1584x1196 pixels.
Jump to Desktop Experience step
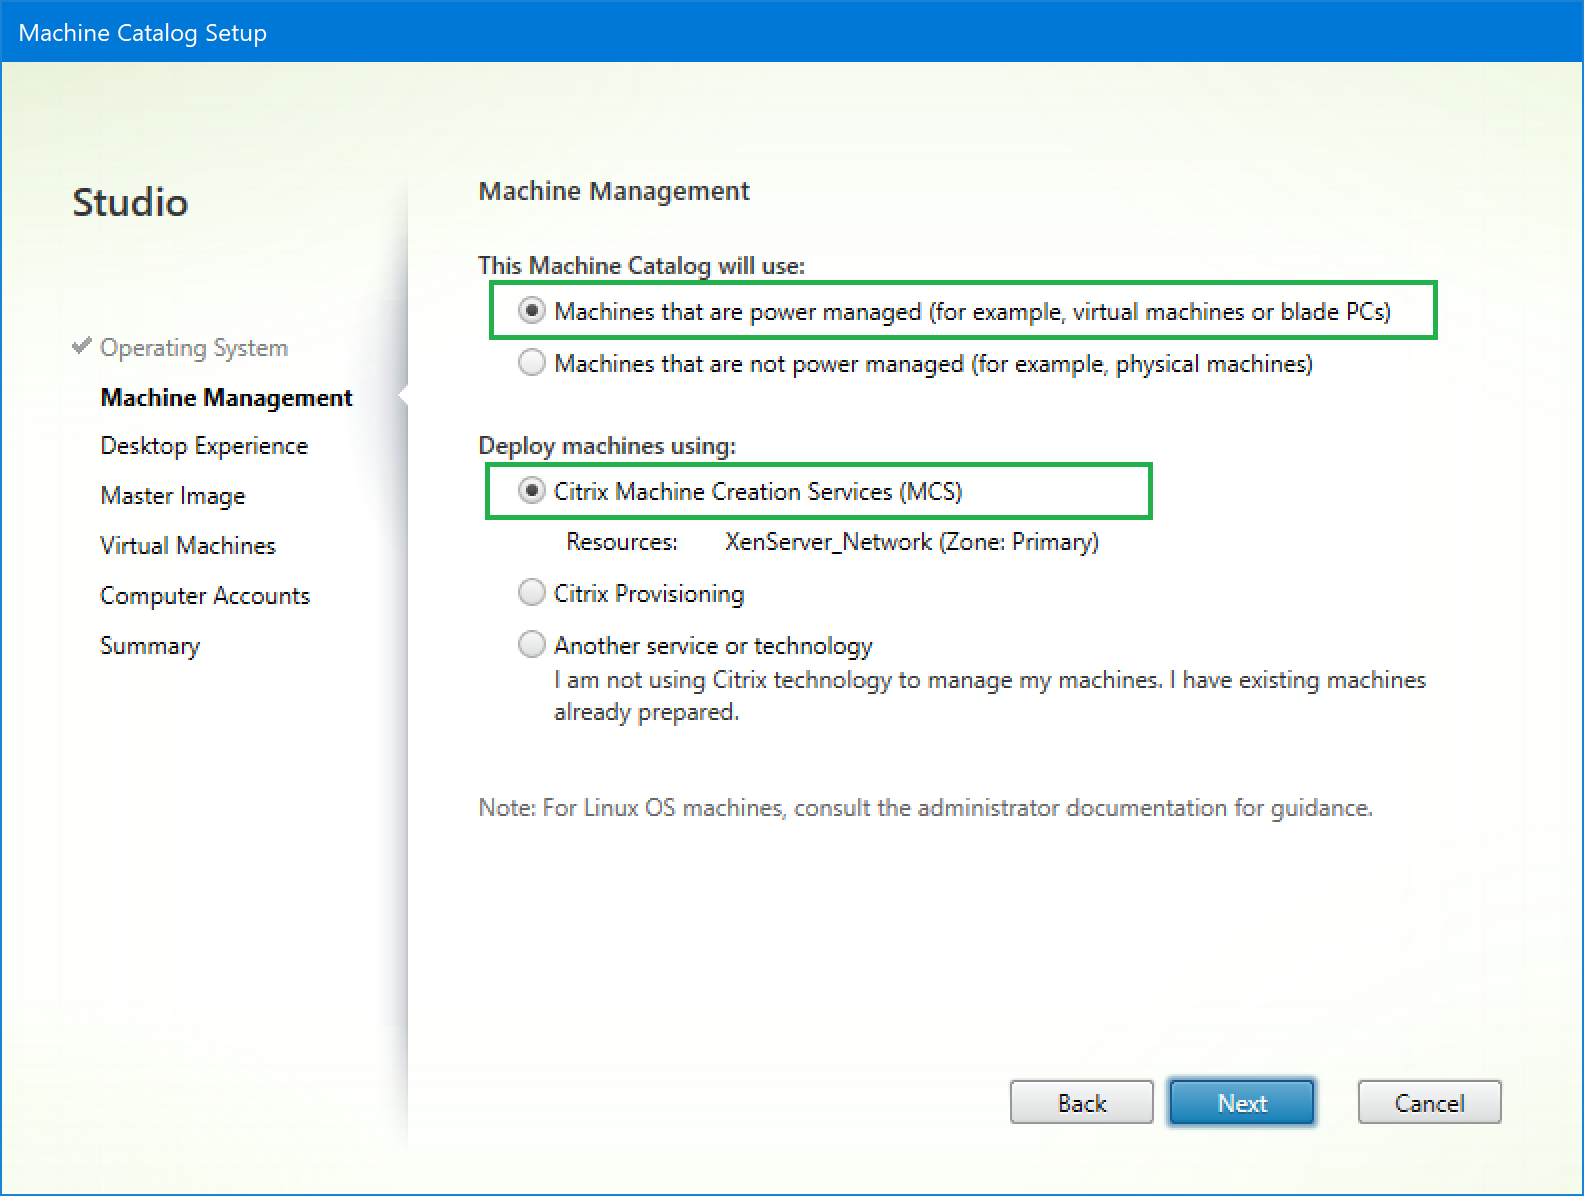(x=204, y=446)
